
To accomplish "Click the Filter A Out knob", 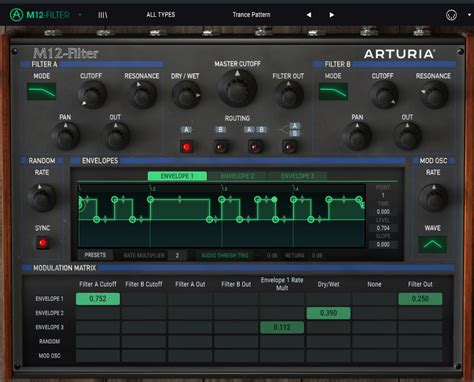I will [116, 136].
